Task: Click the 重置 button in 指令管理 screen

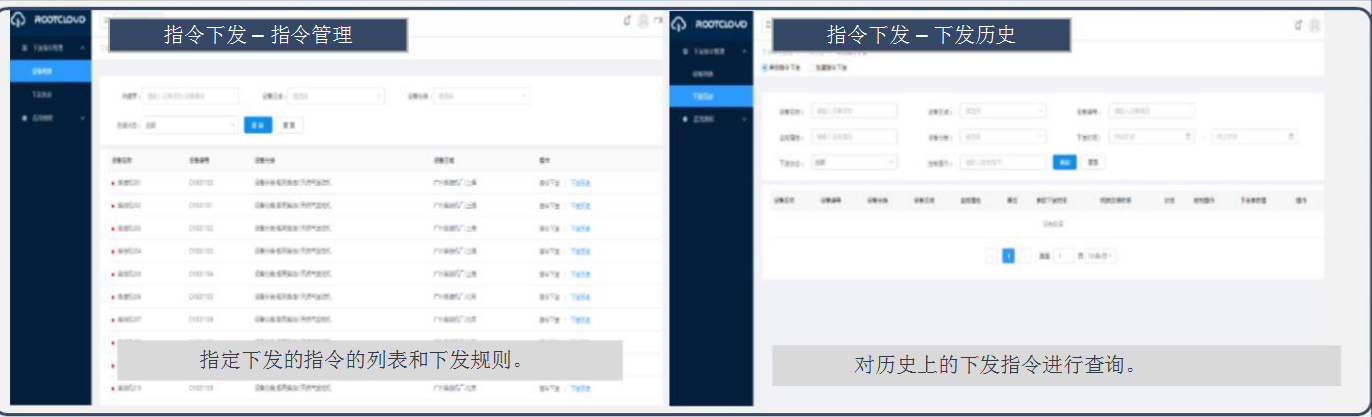Action: click(289, 126)
